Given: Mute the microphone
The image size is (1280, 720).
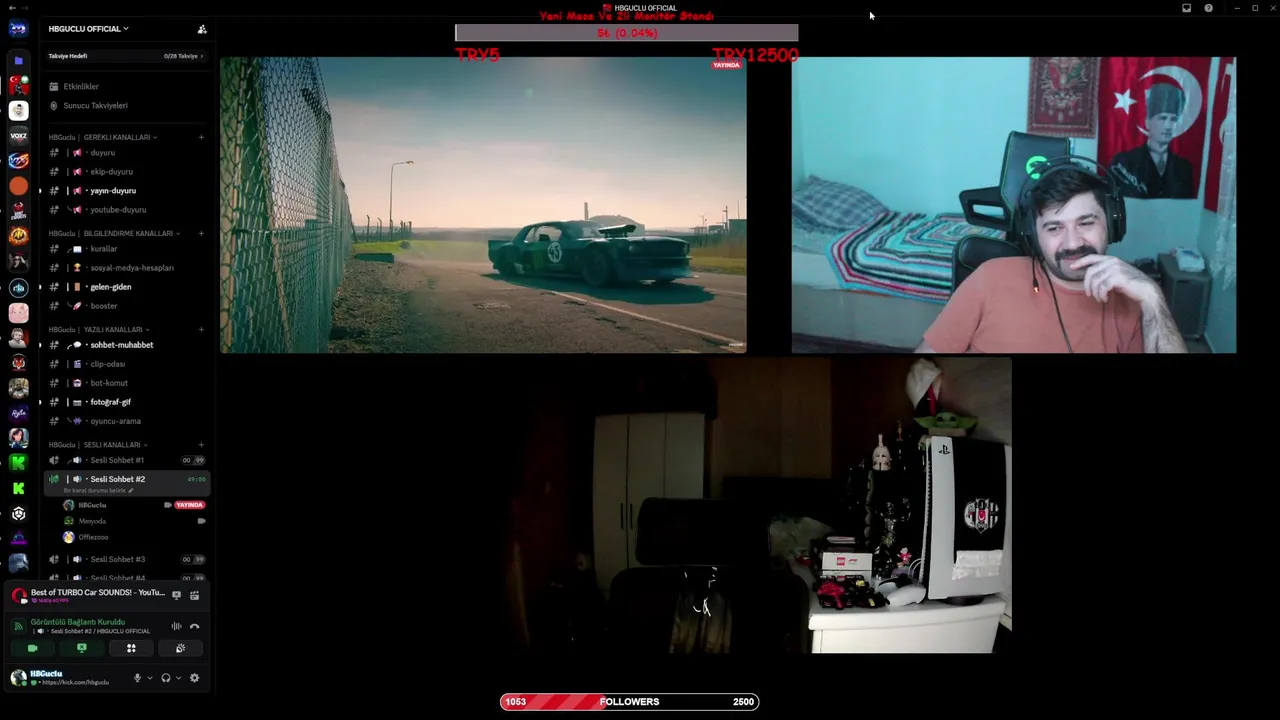Looking at the screenshot, I should 137,678.
